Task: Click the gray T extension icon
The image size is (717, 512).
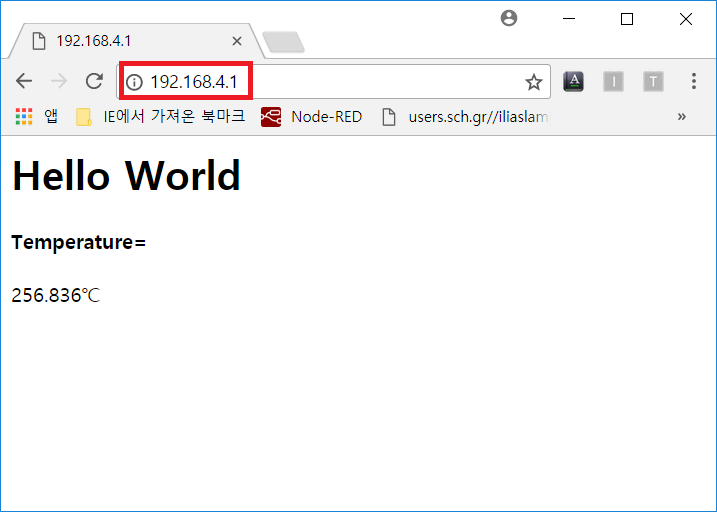Action: click(x=653, y=82)
